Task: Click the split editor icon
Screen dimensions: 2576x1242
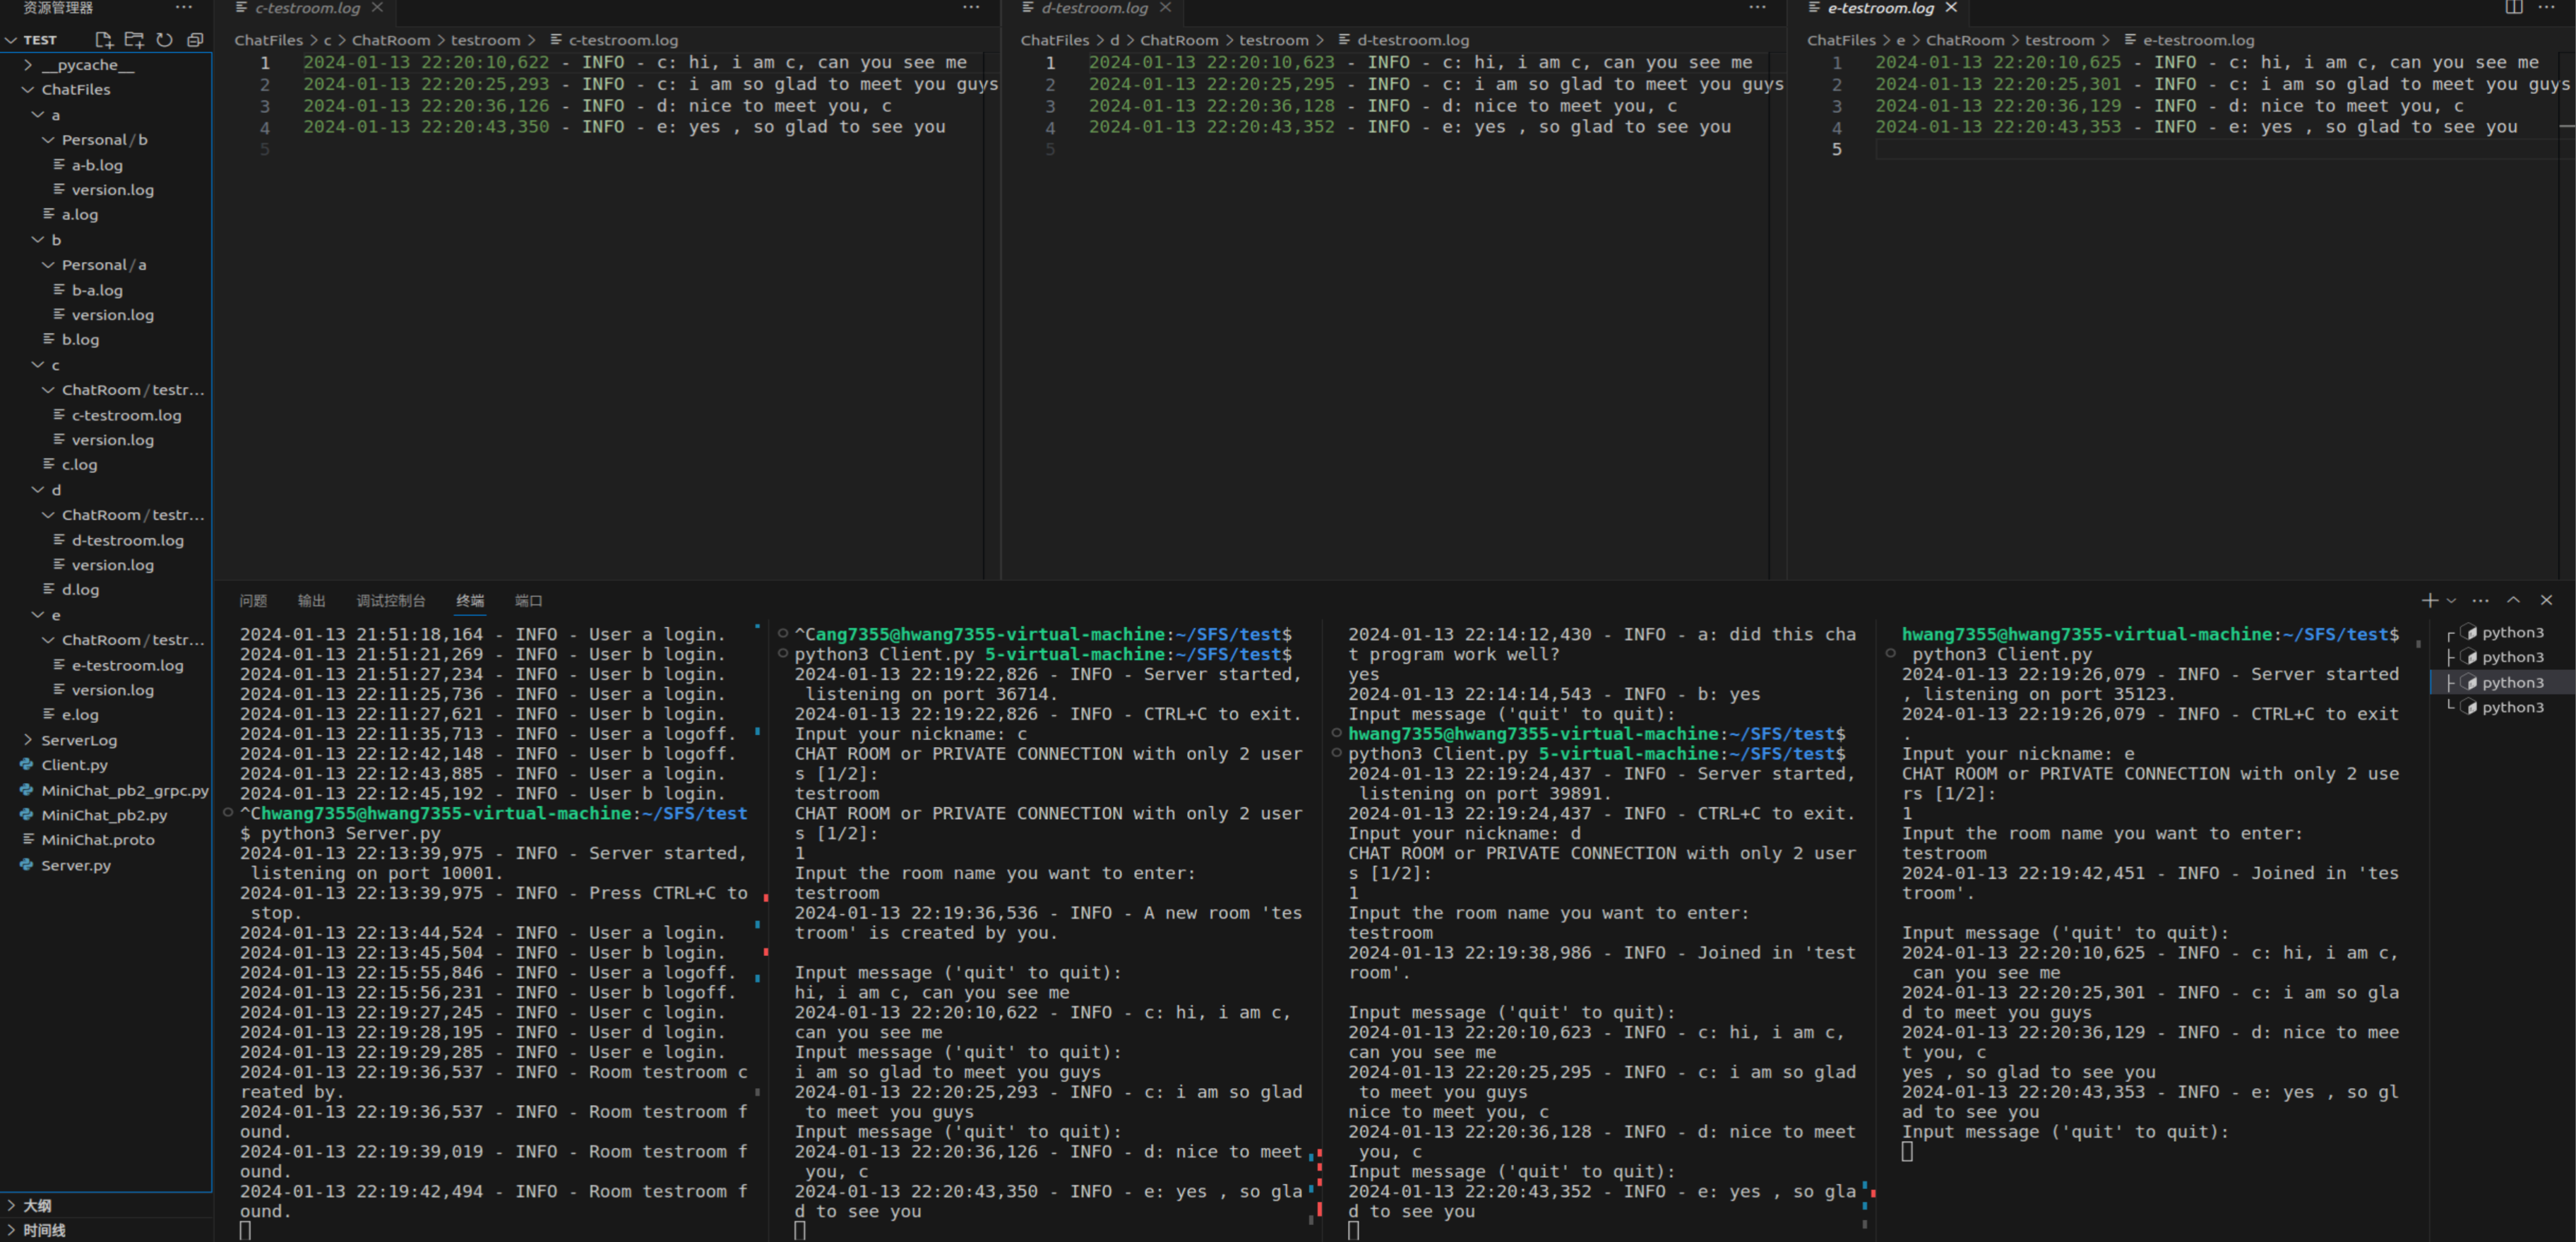Action: click(2513, 8)
